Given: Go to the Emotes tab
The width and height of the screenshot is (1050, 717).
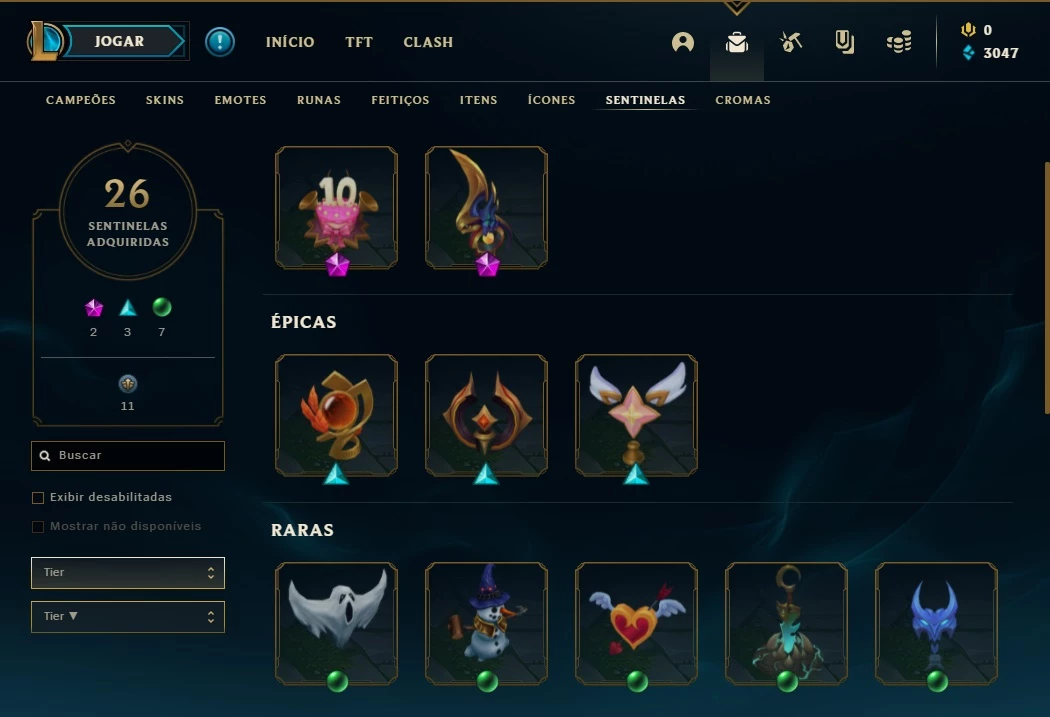Looking at the screenshot, I should tap(240, 100).
